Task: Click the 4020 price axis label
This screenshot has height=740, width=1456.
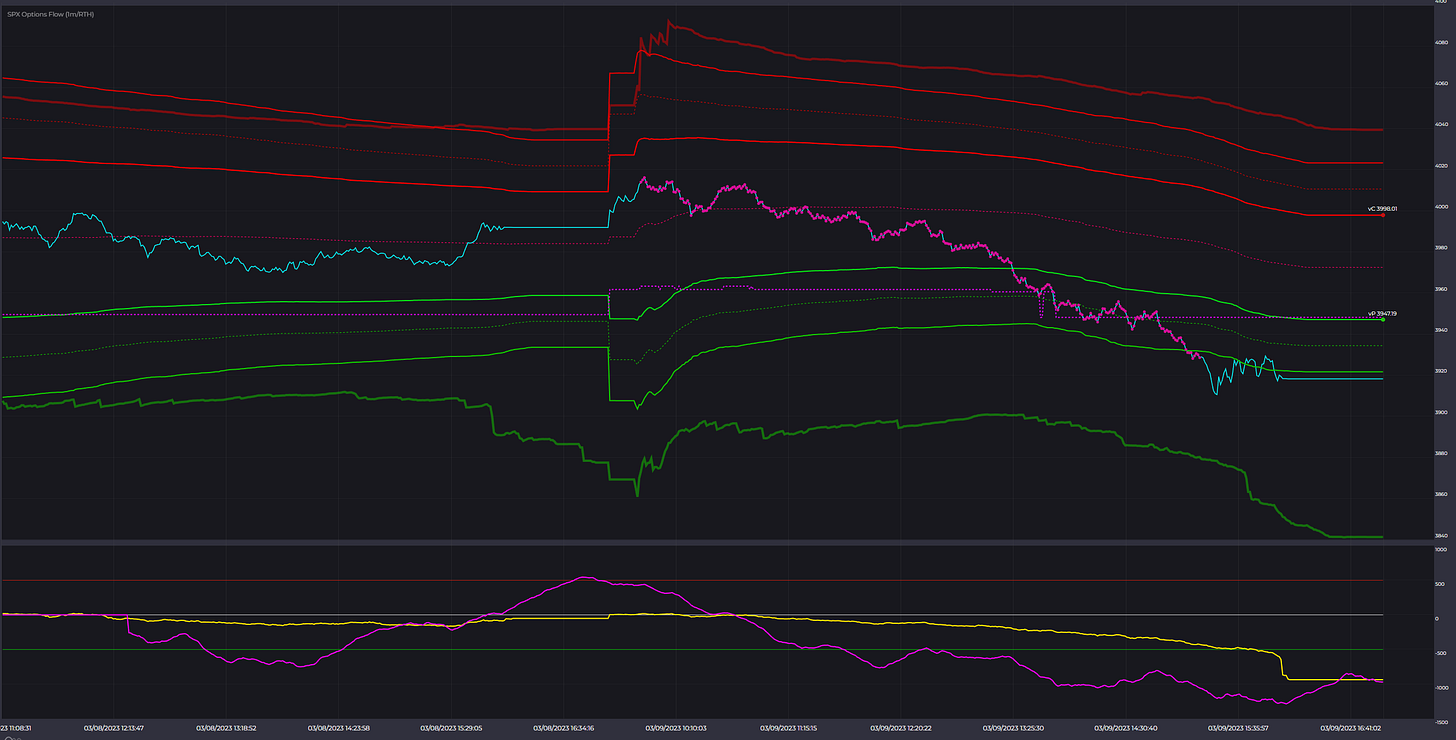Action: [1440, 167]
